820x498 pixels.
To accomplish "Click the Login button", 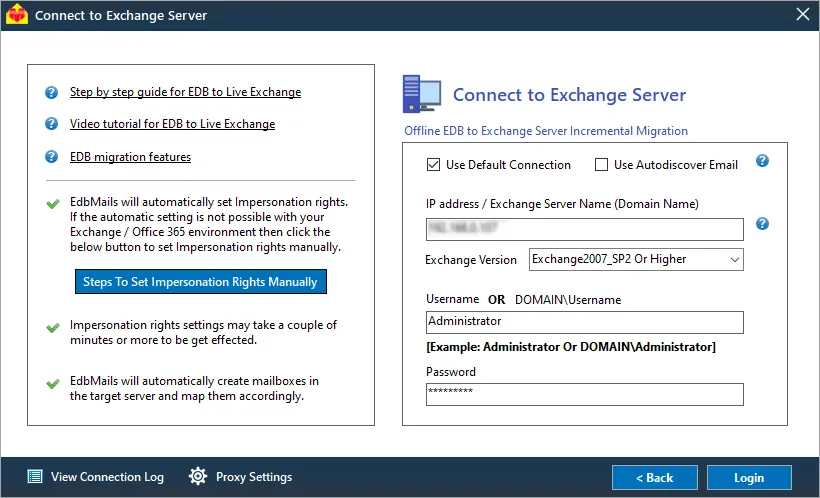I will pyautogui.click(x=749, y=478).
